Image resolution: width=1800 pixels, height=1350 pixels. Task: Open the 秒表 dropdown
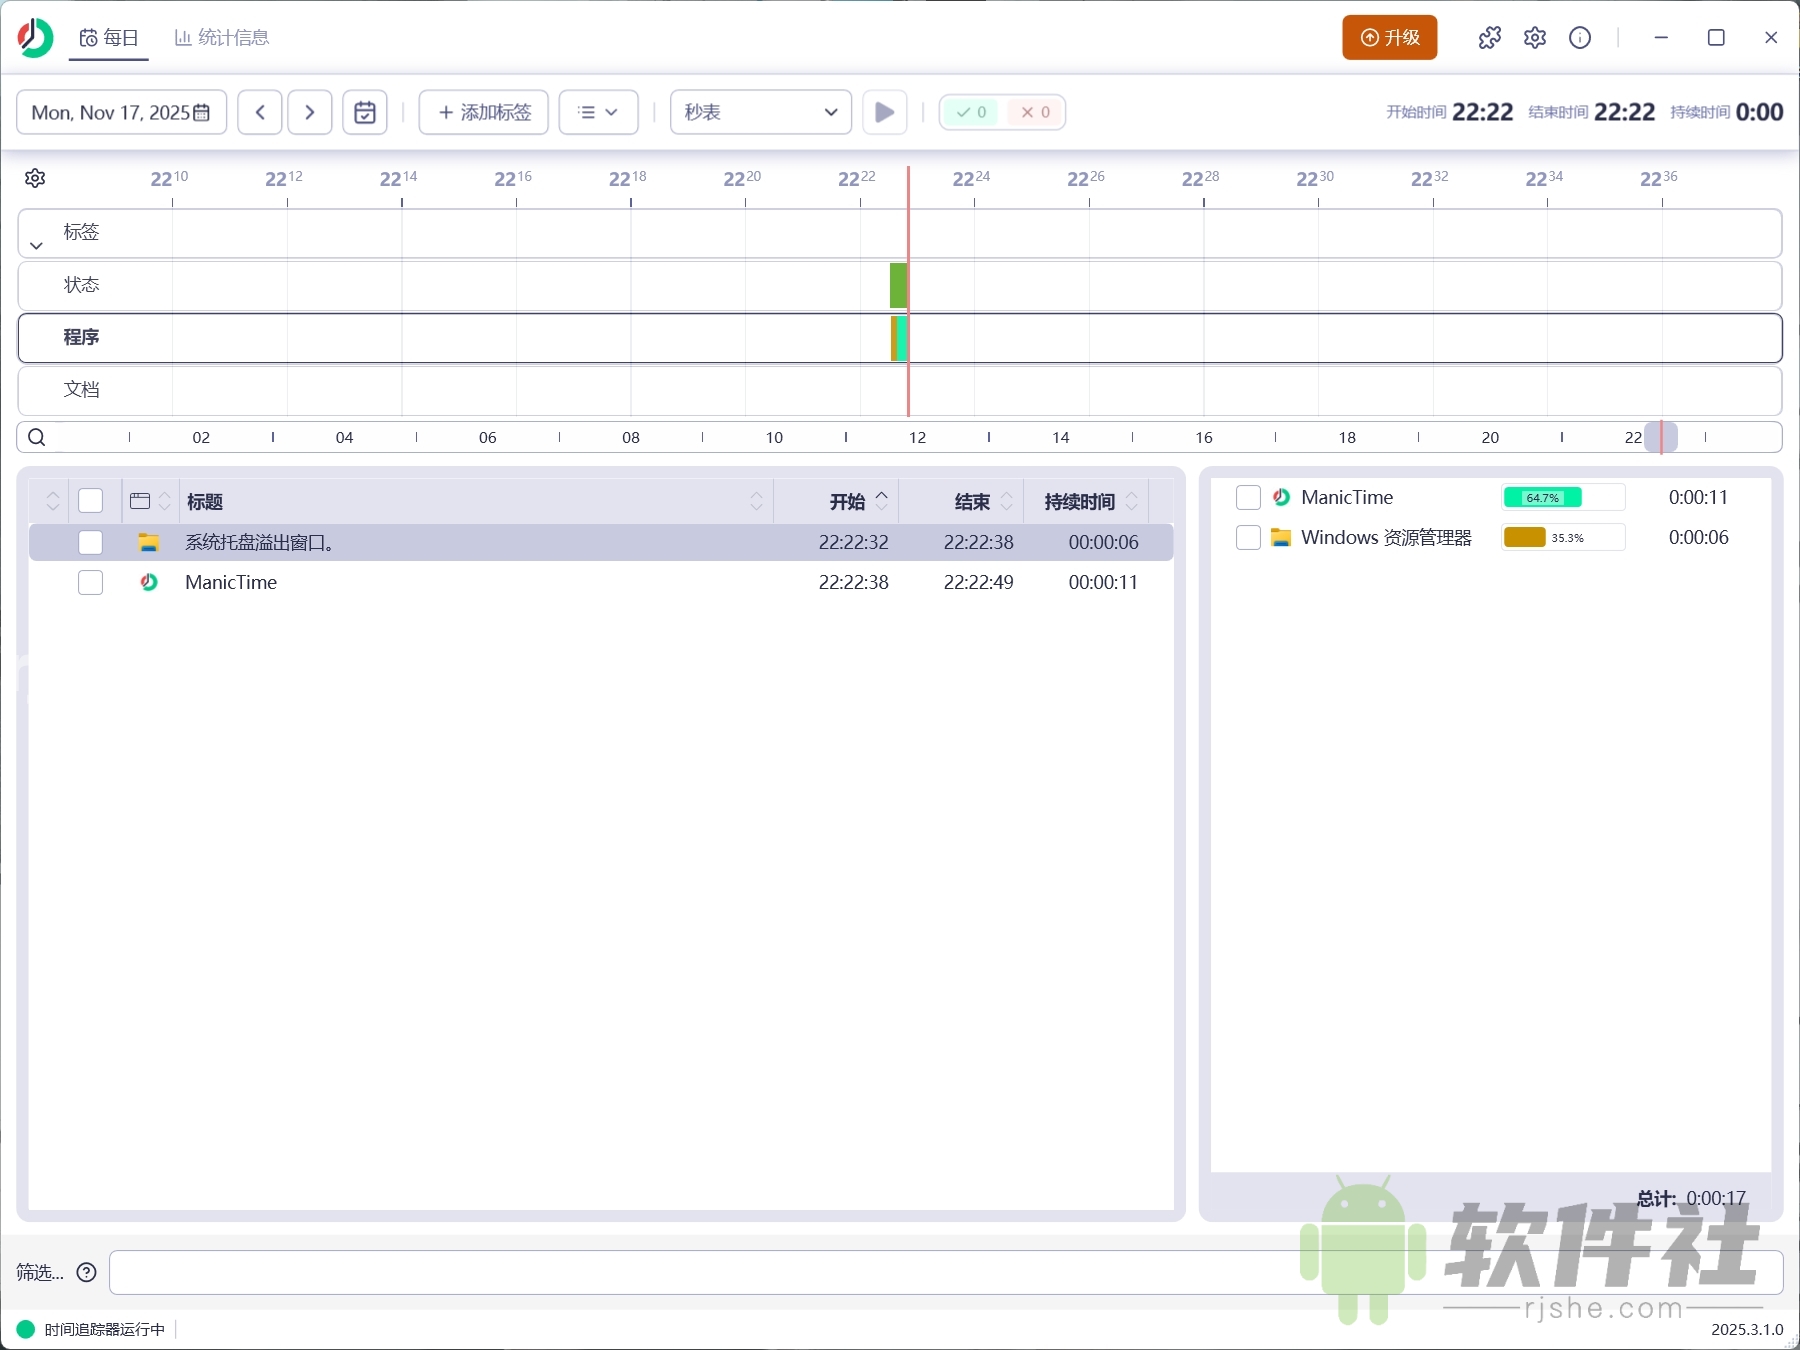(x=760, y=112)
